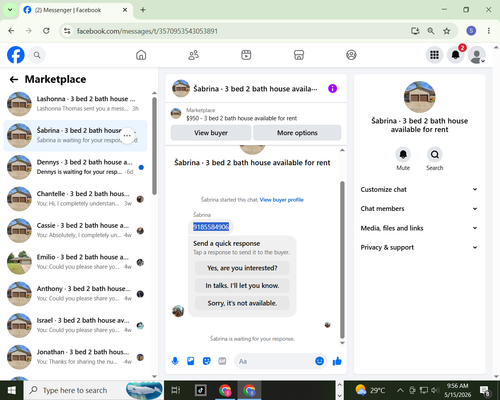Choose a GIF with the GIF icon
500x400 pixels.
tap(222, 361)
